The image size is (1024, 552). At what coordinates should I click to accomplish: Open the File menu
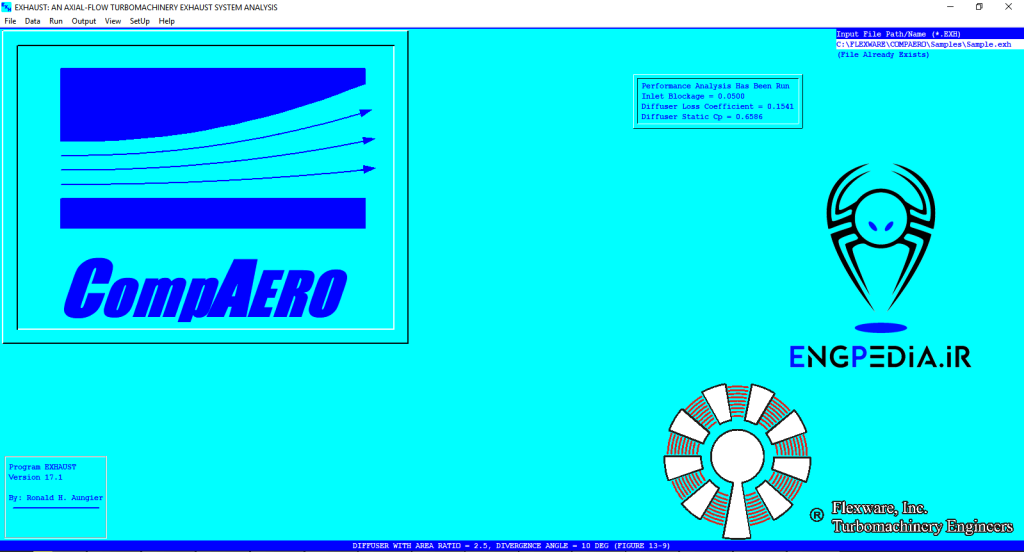[10, 21]
